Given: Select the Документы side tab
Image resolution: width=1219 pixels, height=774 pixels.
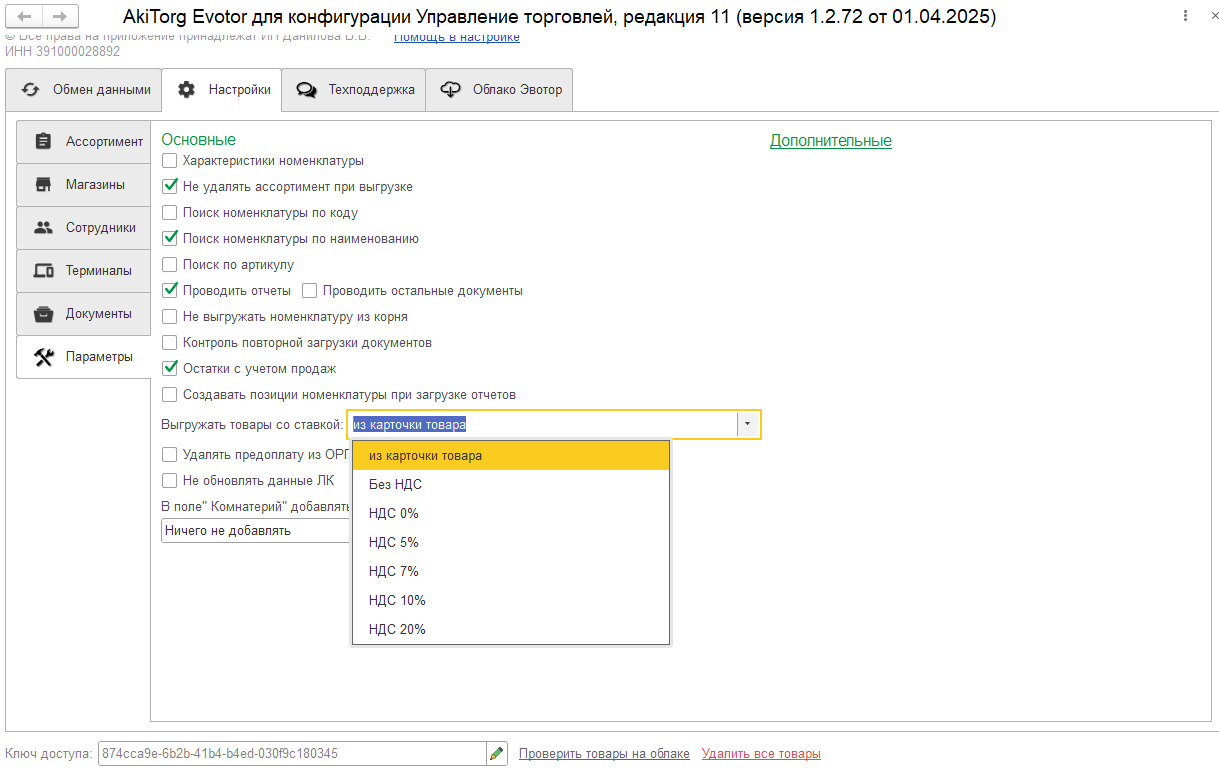Looking at the screenshot, I should (x=84, y=314).
